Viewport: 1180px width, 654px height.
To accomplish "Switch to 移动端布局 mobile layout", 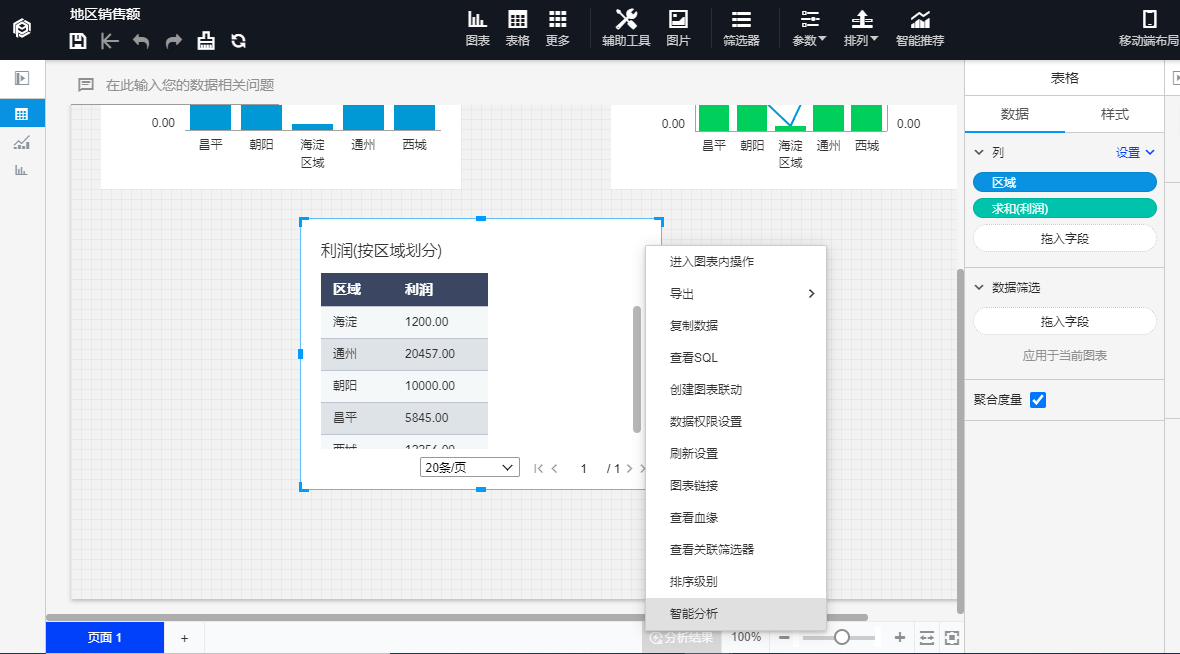I will pos(1149,28).
